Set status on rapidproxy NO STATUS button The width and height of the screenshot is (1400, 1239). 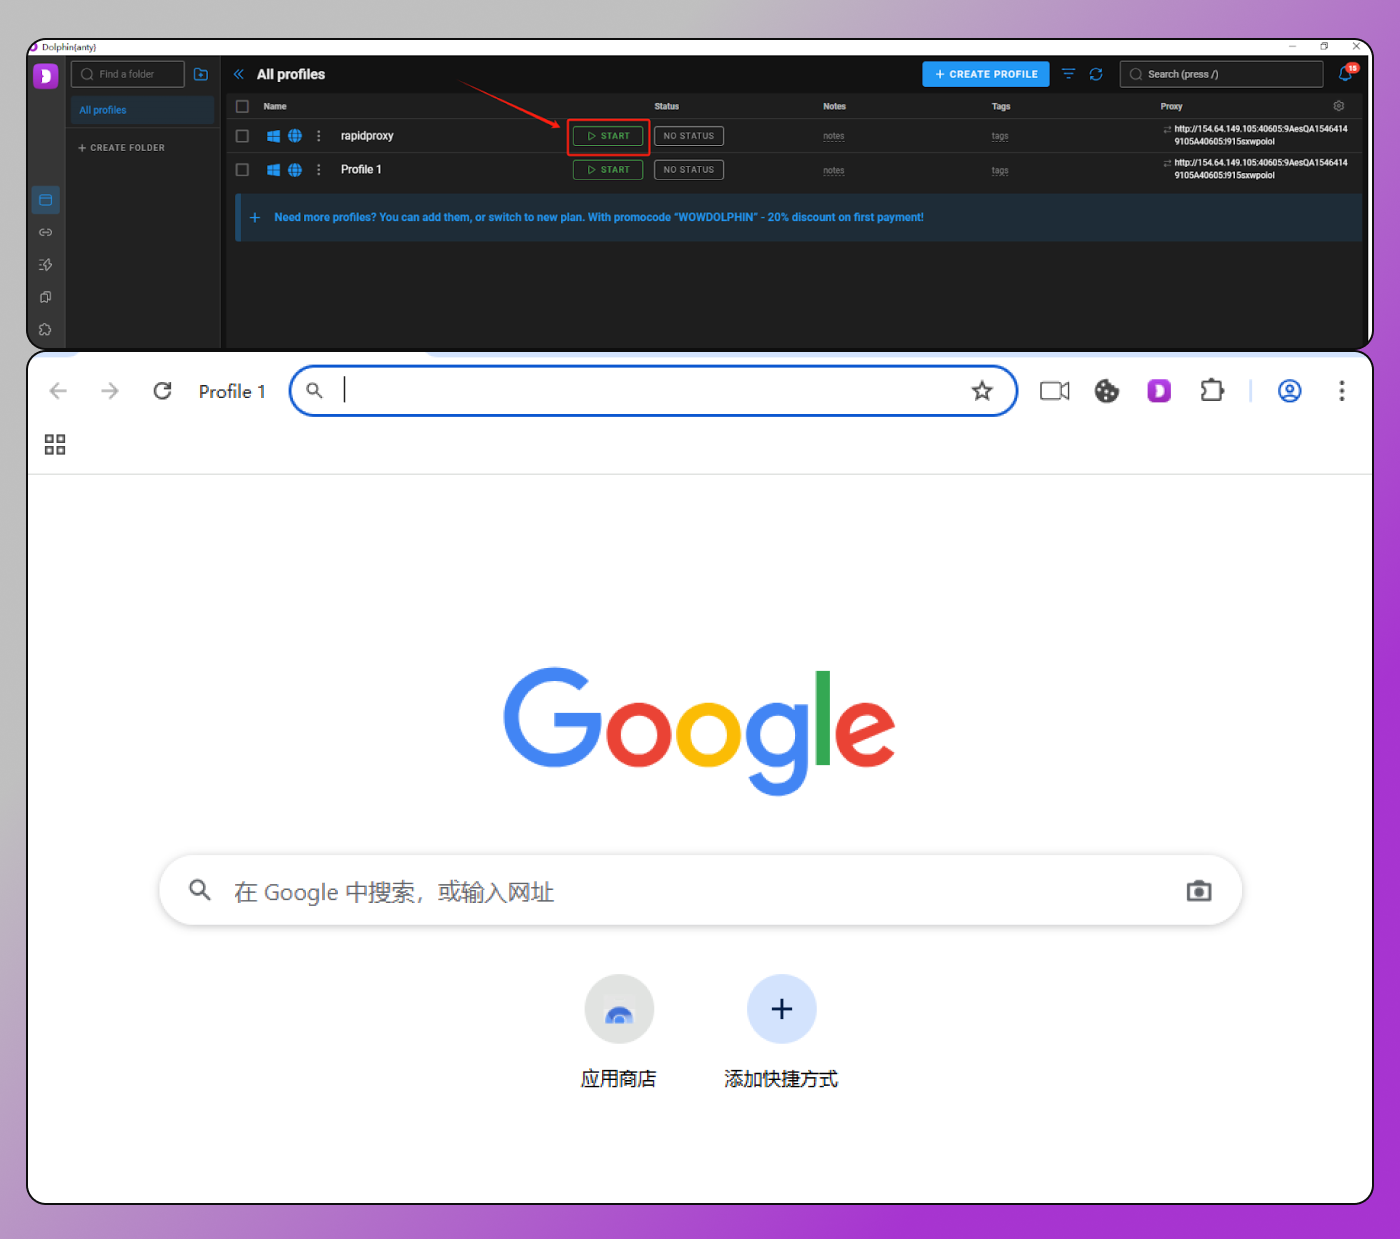click(x=689, y=136)
